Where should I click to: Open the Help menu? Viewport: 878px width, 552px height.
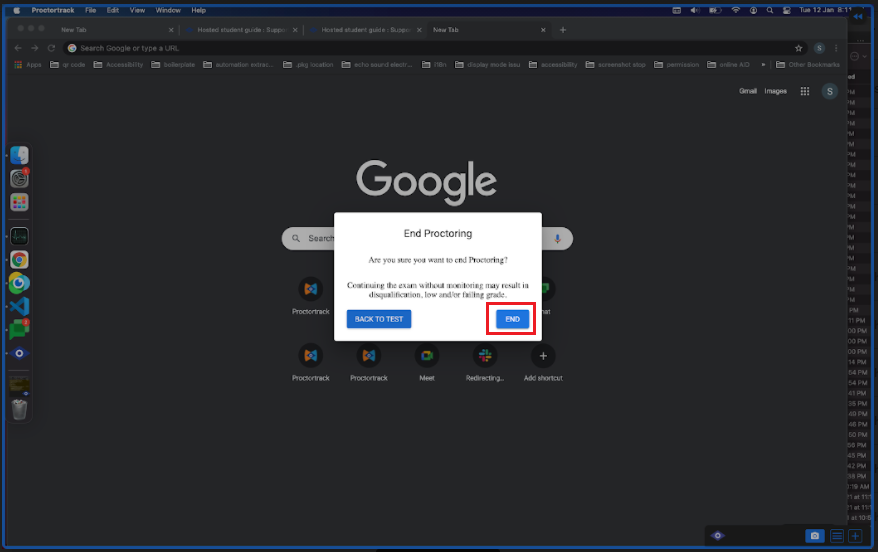click(199, 10)
